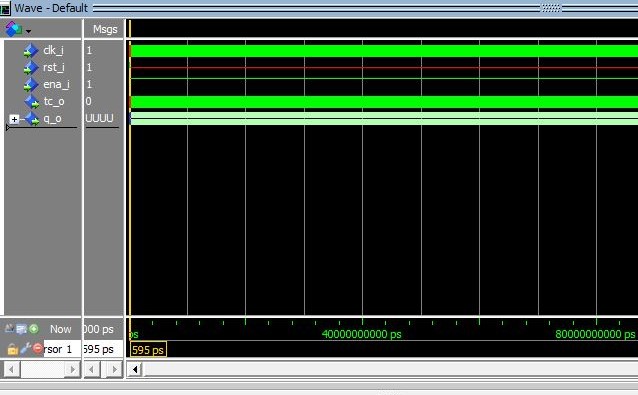Click the Wave window icon in the title bar
Image resolution: width=638 pixels, height=395 pixels.
coord(5,9)
